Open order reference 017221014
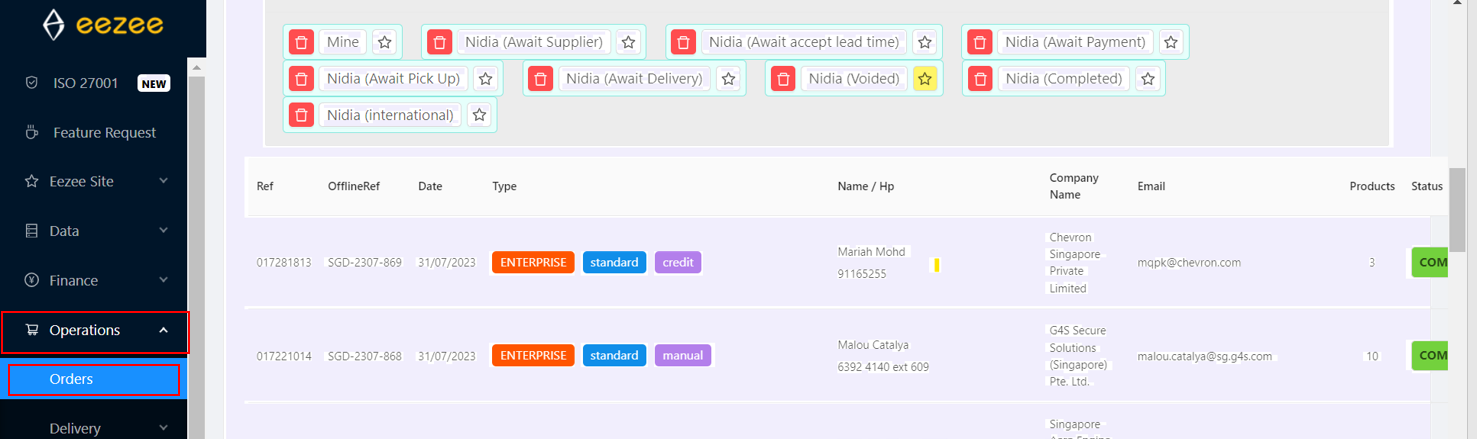Screen dimensions: 1477x439 click(x=283, y=355)
